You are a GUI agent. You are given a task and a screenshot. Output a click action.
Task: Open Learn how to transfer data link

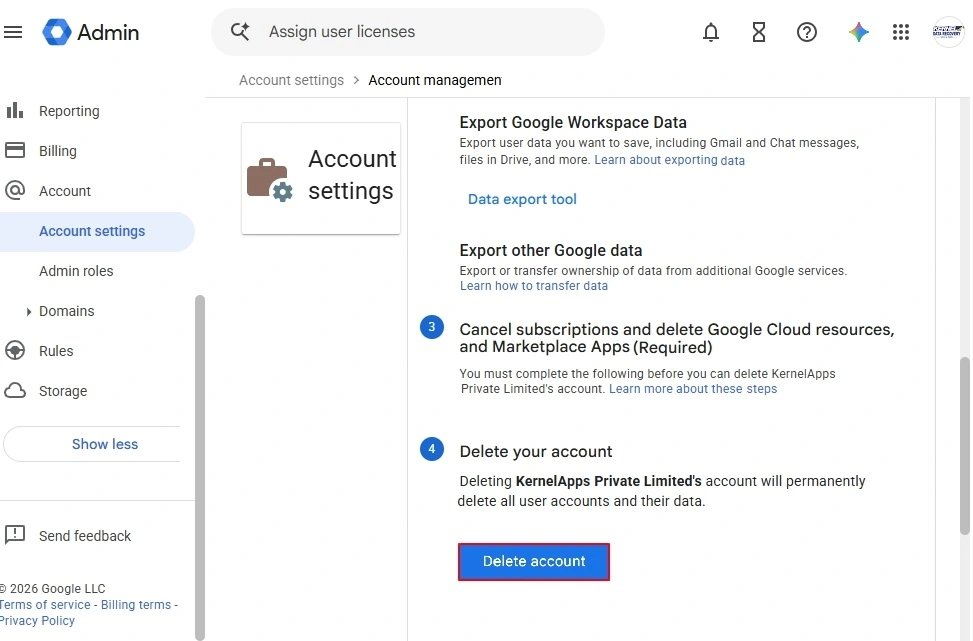(534, 285)
